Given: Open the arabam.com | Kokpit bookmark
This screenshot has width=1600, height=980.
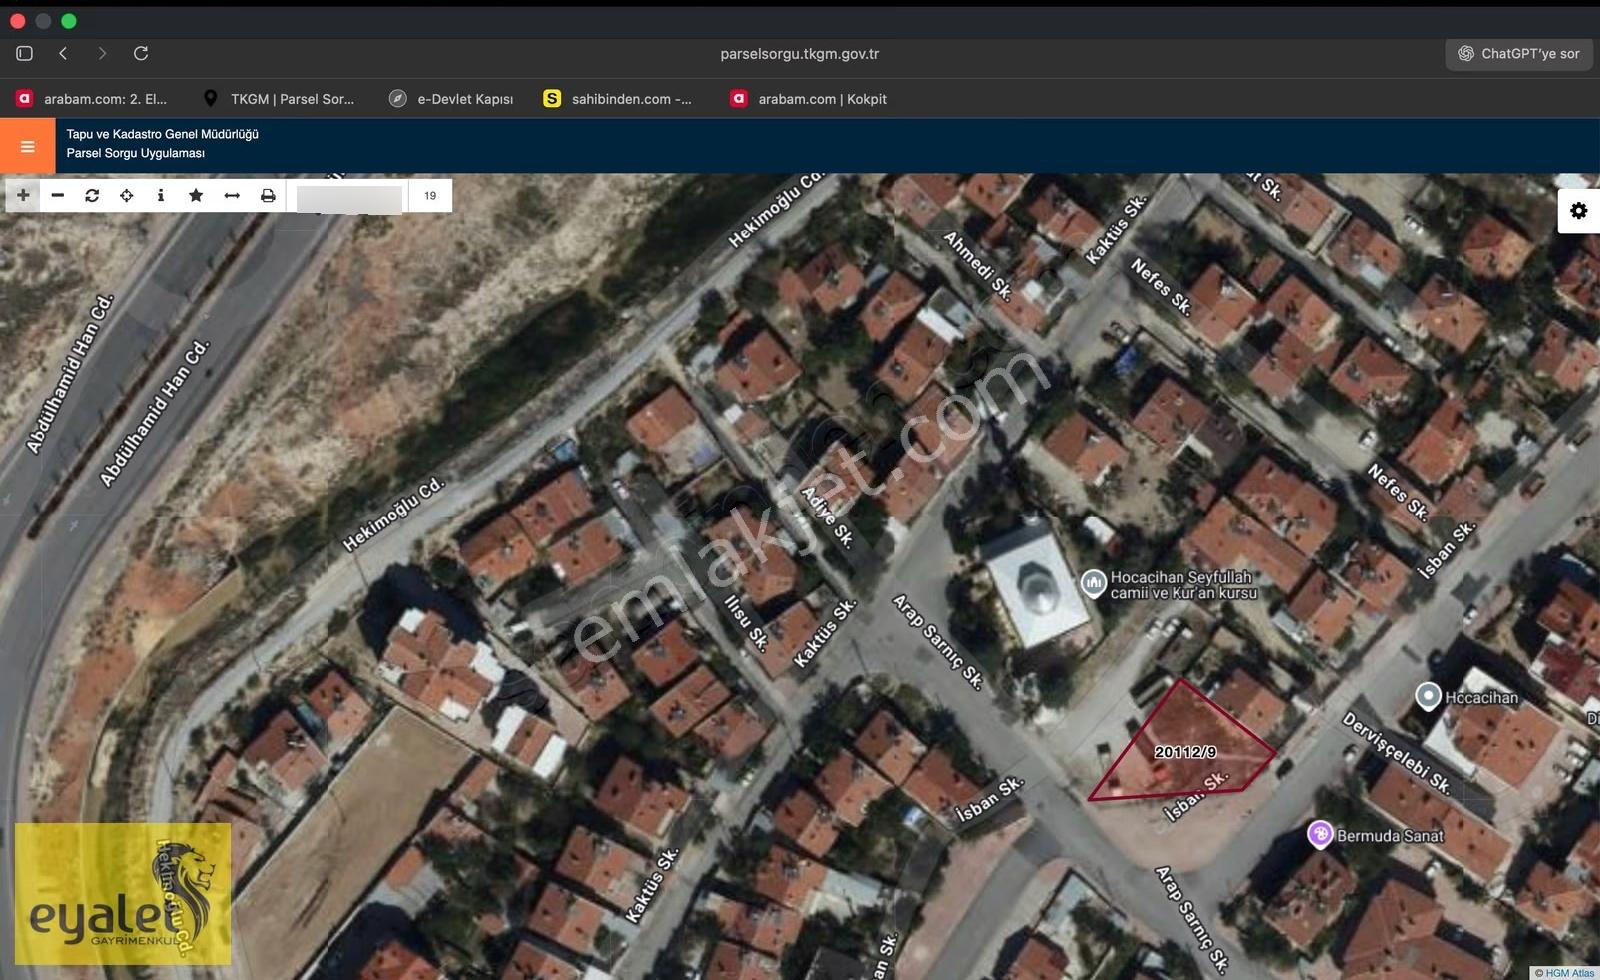Looking at the screenshot, I should (x=808, y=99).
